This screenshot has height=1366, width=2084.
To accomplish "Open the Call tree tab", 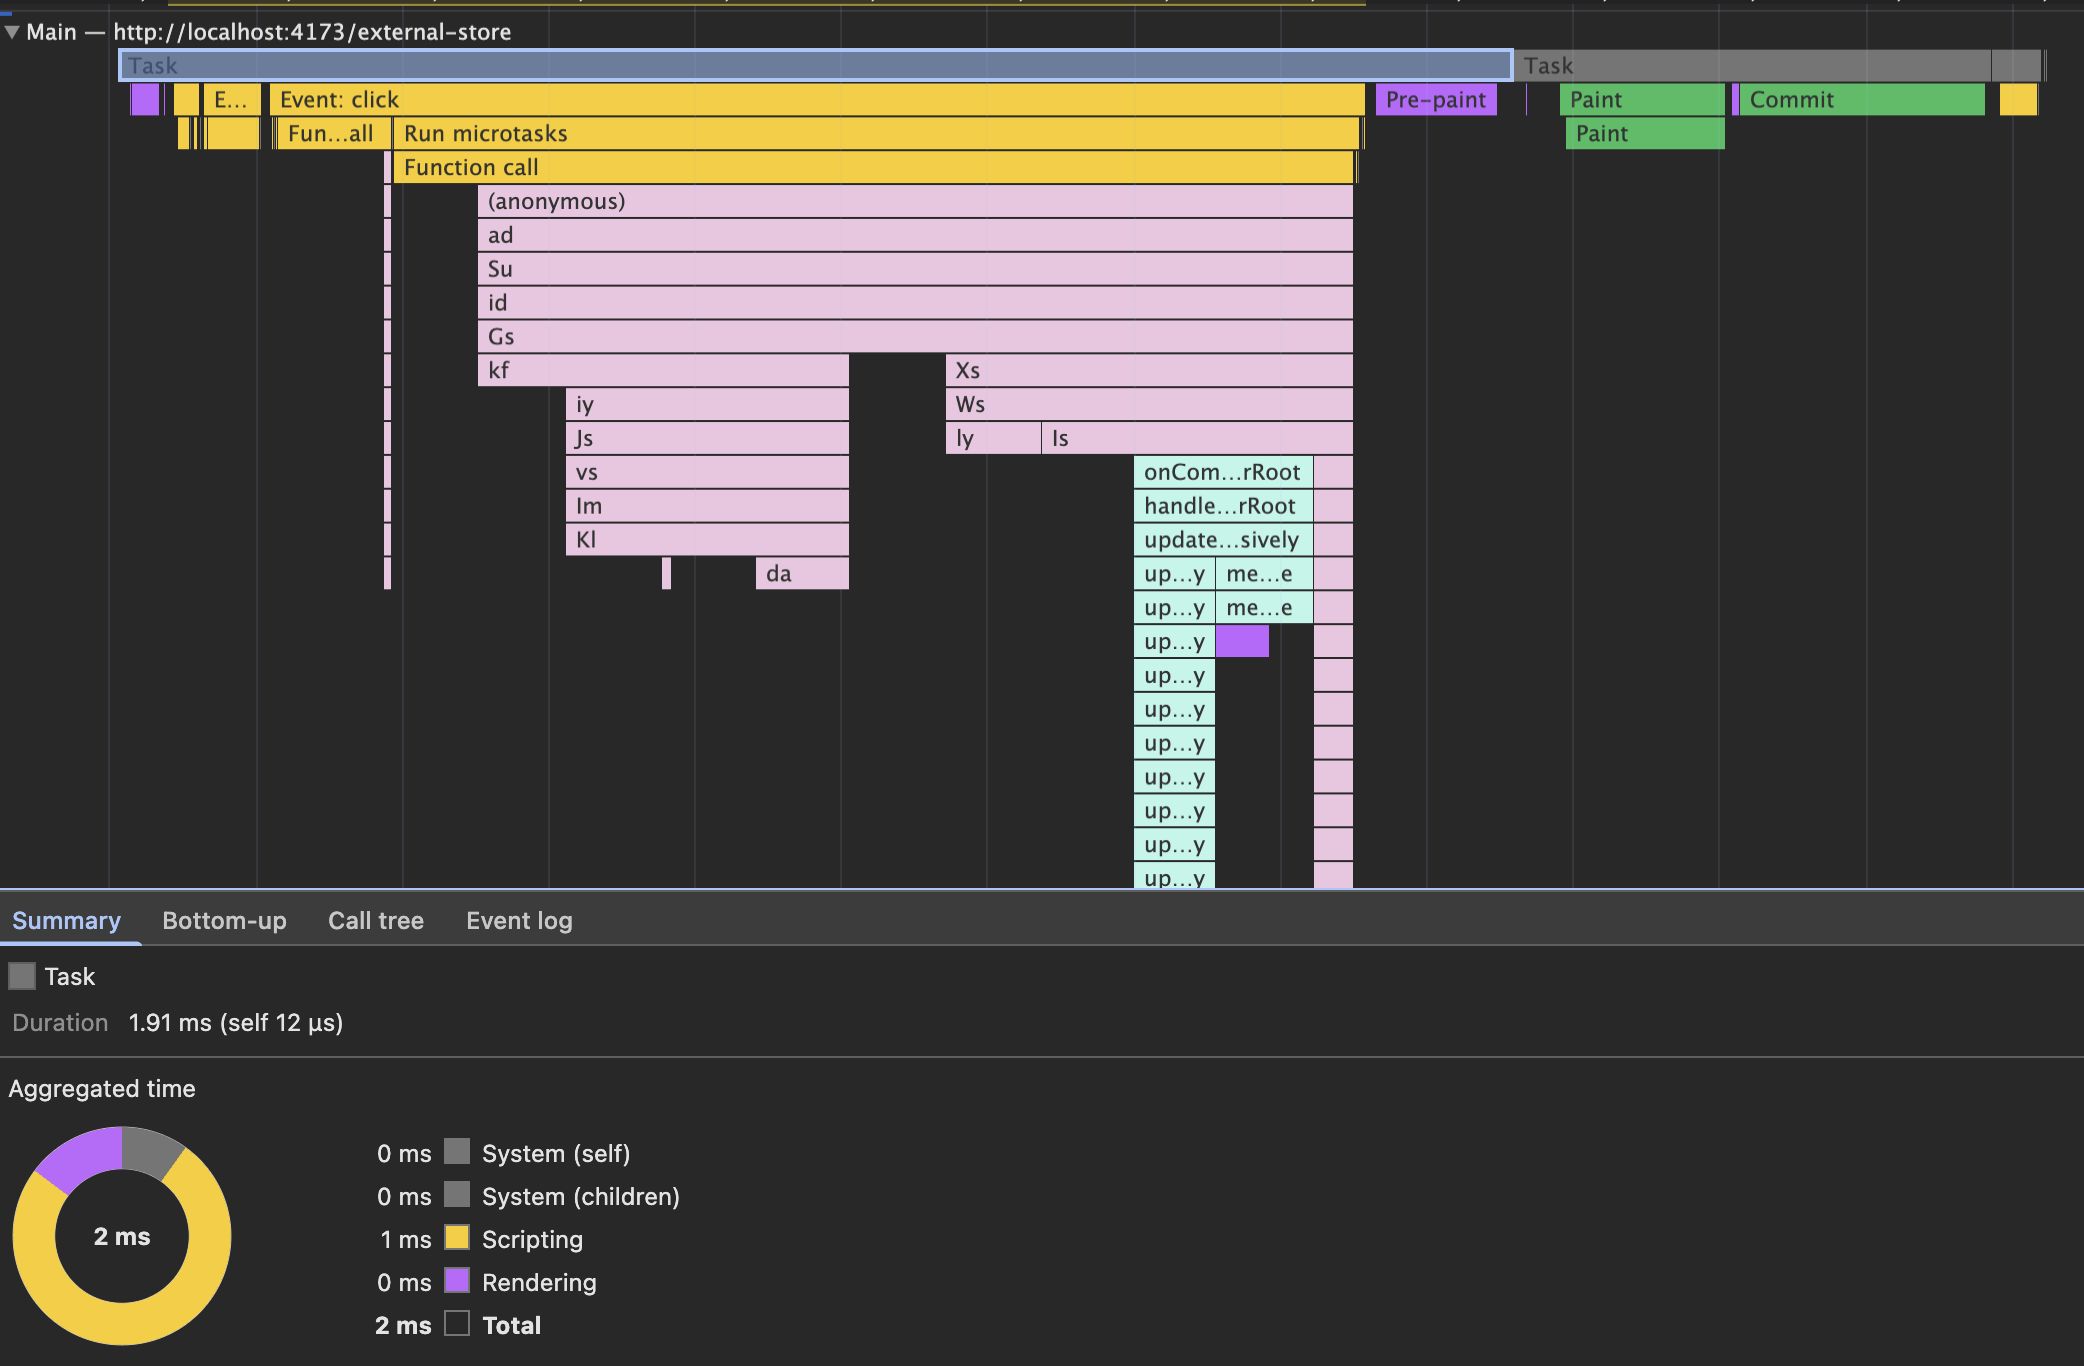I will [375, 921].
